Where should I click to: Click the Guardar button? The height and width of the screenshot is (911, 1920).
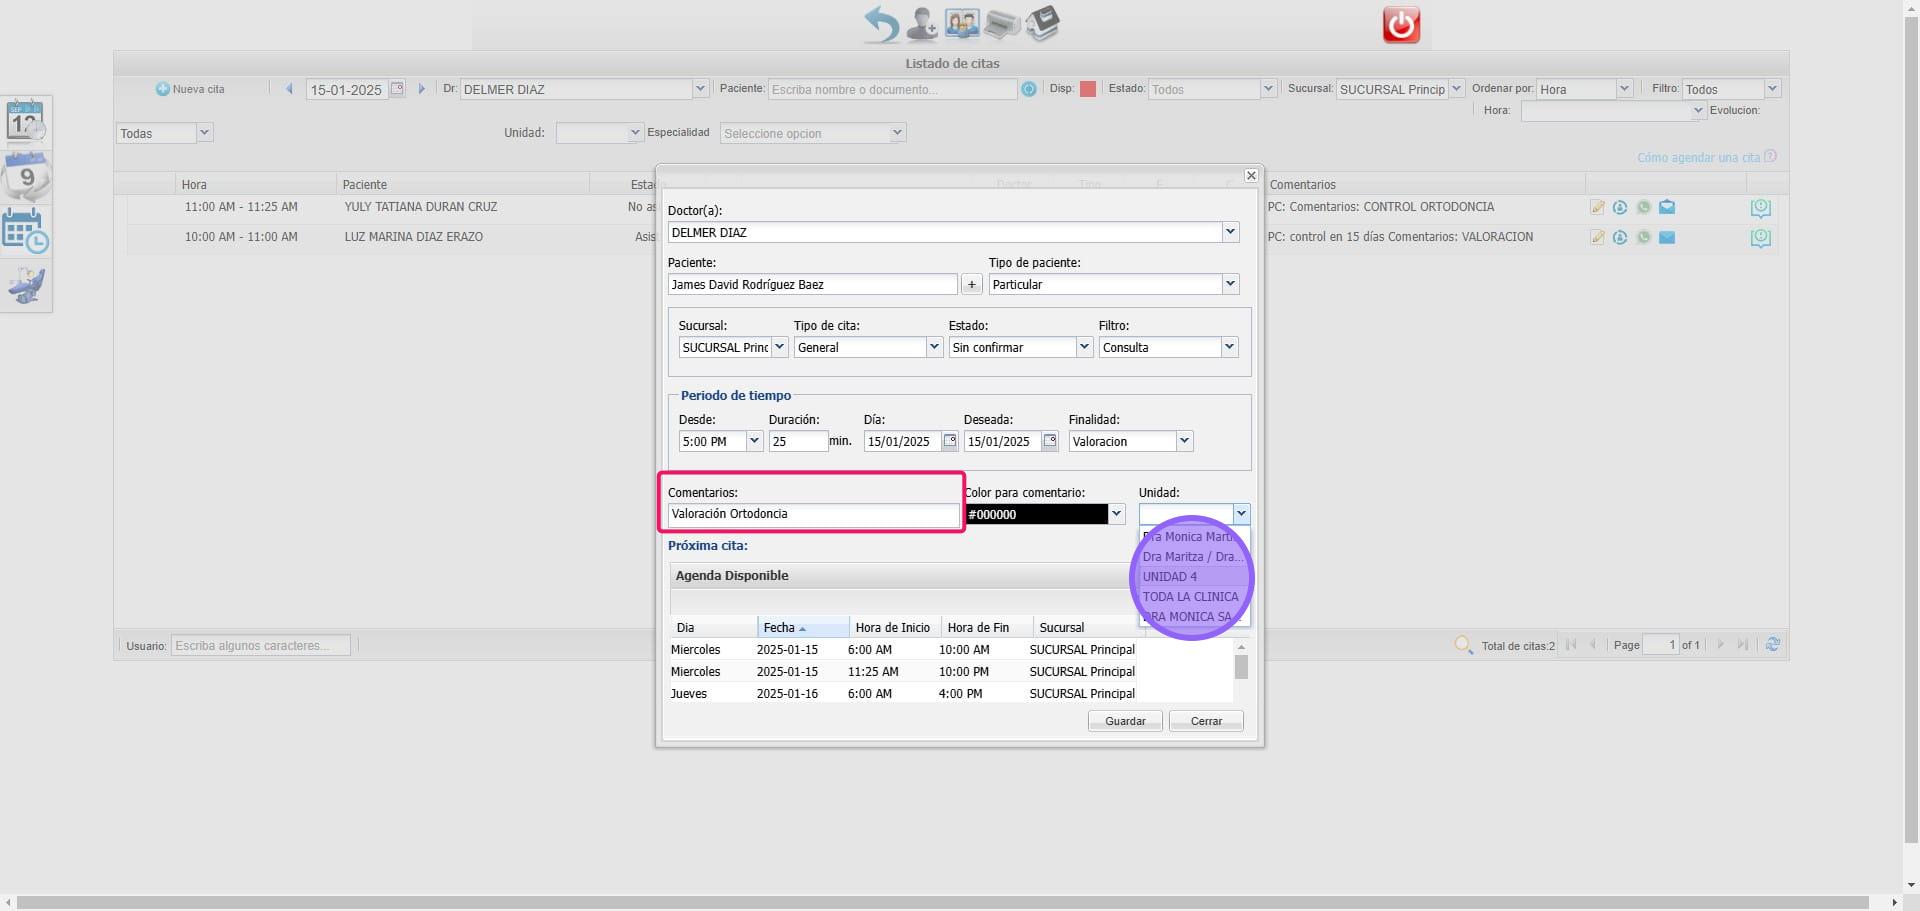[1125, 721]
